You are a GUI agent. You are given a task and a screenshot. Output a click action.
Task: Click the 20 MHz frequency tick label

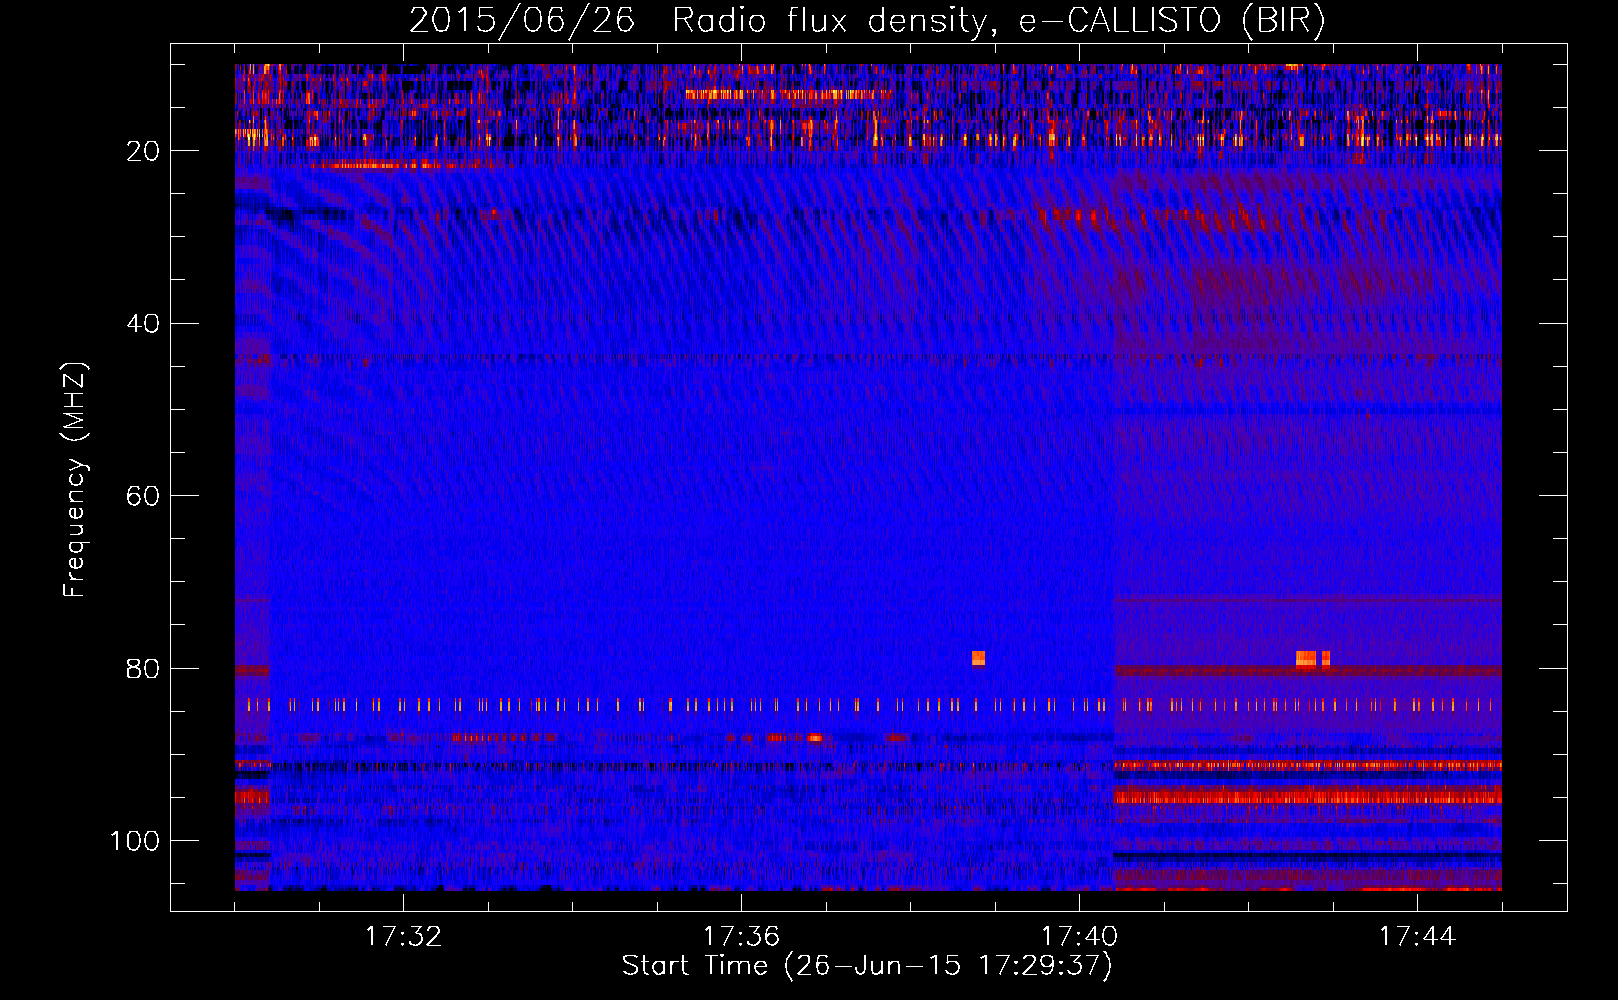click(x=144, y=151)
